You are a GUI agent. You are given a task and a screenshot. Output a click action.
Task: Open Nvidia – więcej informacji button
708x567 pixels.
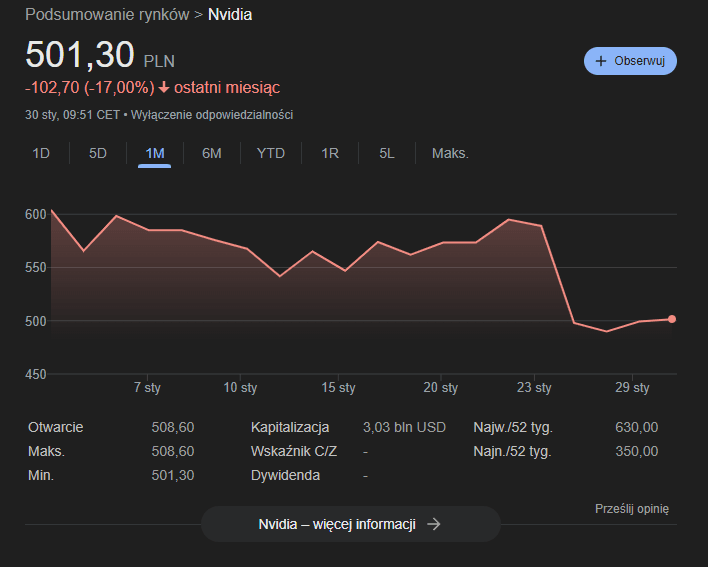[350, 524]
